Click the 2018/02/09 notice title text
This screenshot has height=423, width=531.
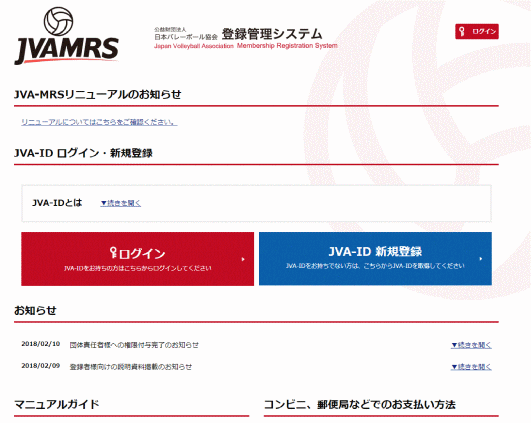pos(131,367)
